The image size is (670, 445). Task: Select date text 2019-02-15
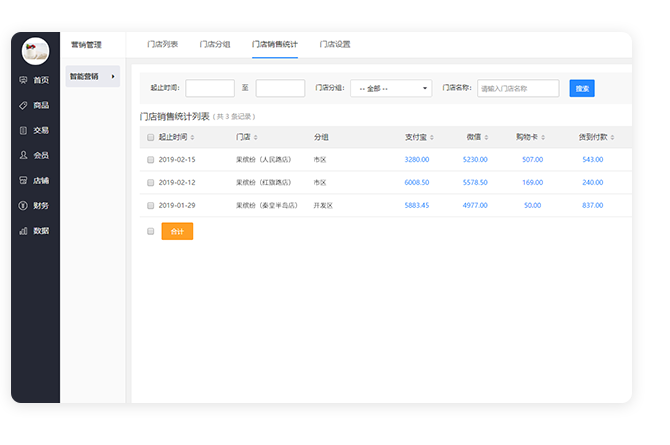coord(177,159)
